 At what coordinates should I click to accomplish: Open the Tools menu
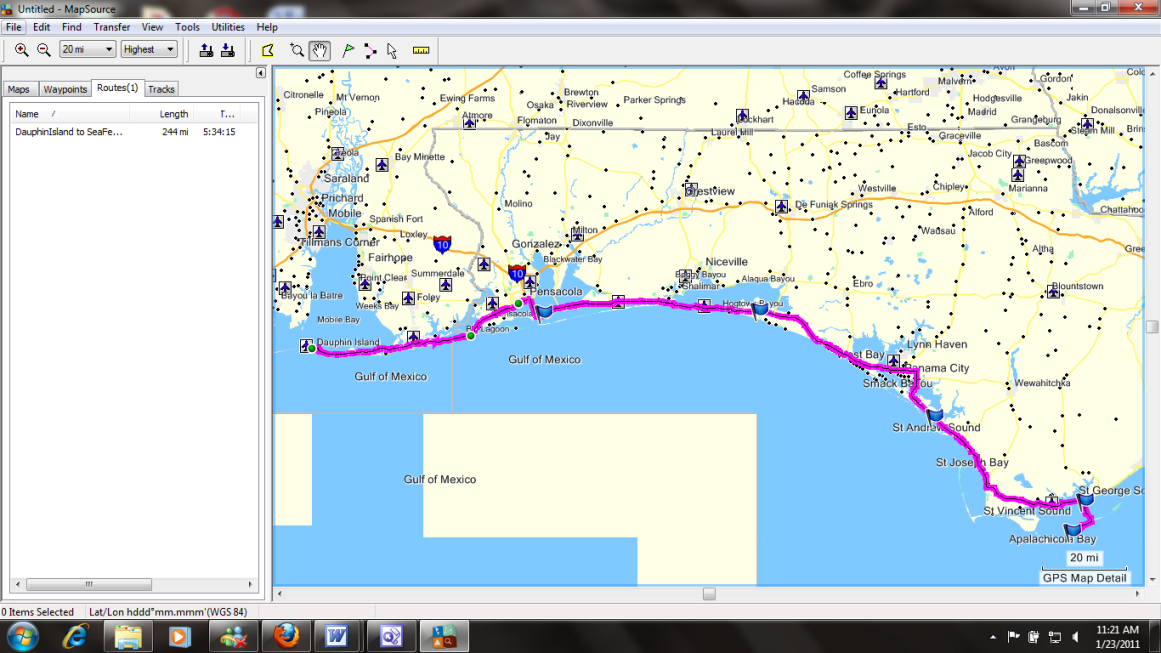coord(187,27)
